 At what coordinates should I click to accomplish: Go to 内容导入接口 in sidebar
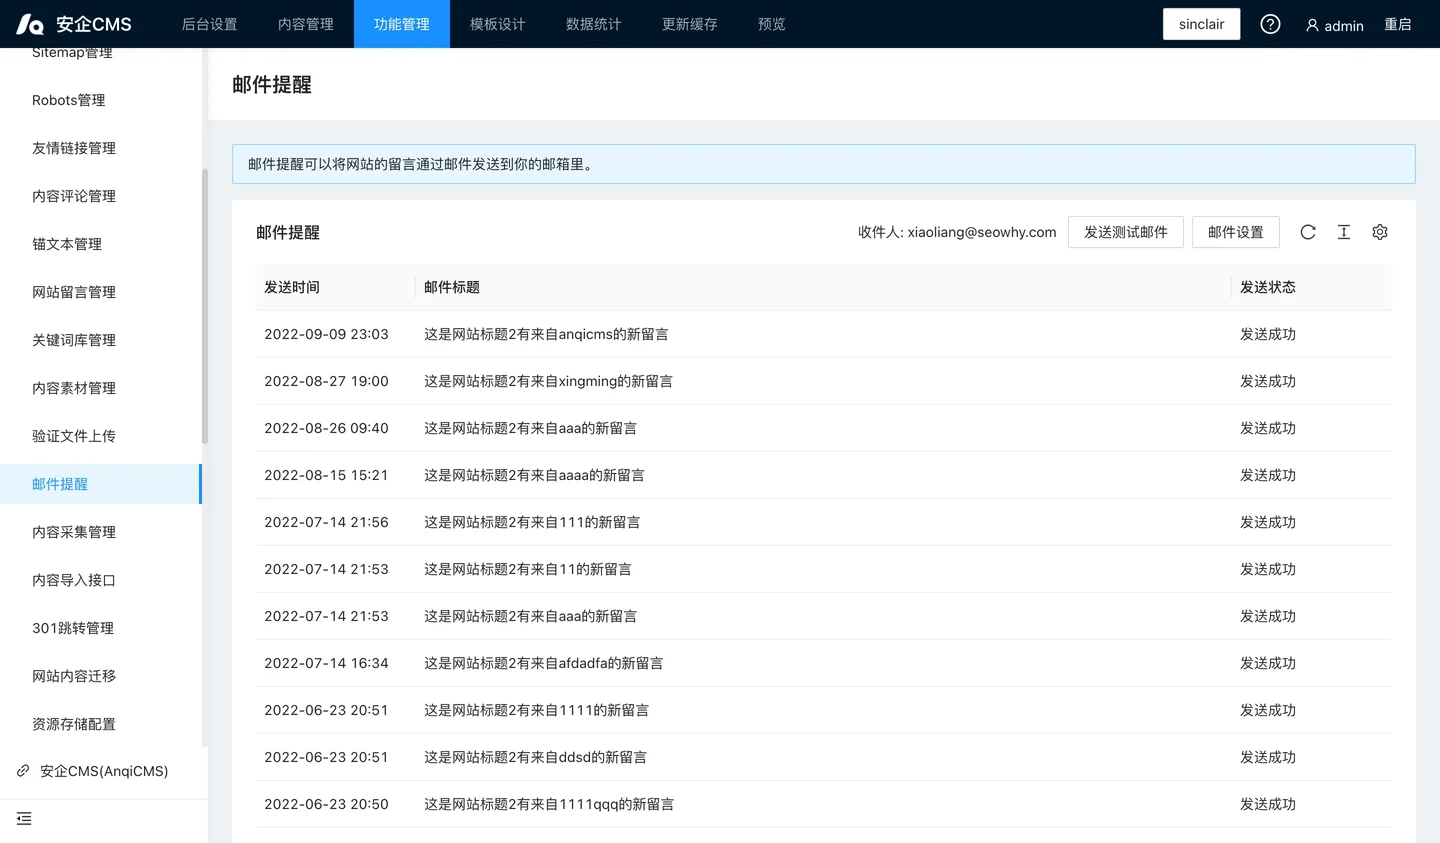100,580
